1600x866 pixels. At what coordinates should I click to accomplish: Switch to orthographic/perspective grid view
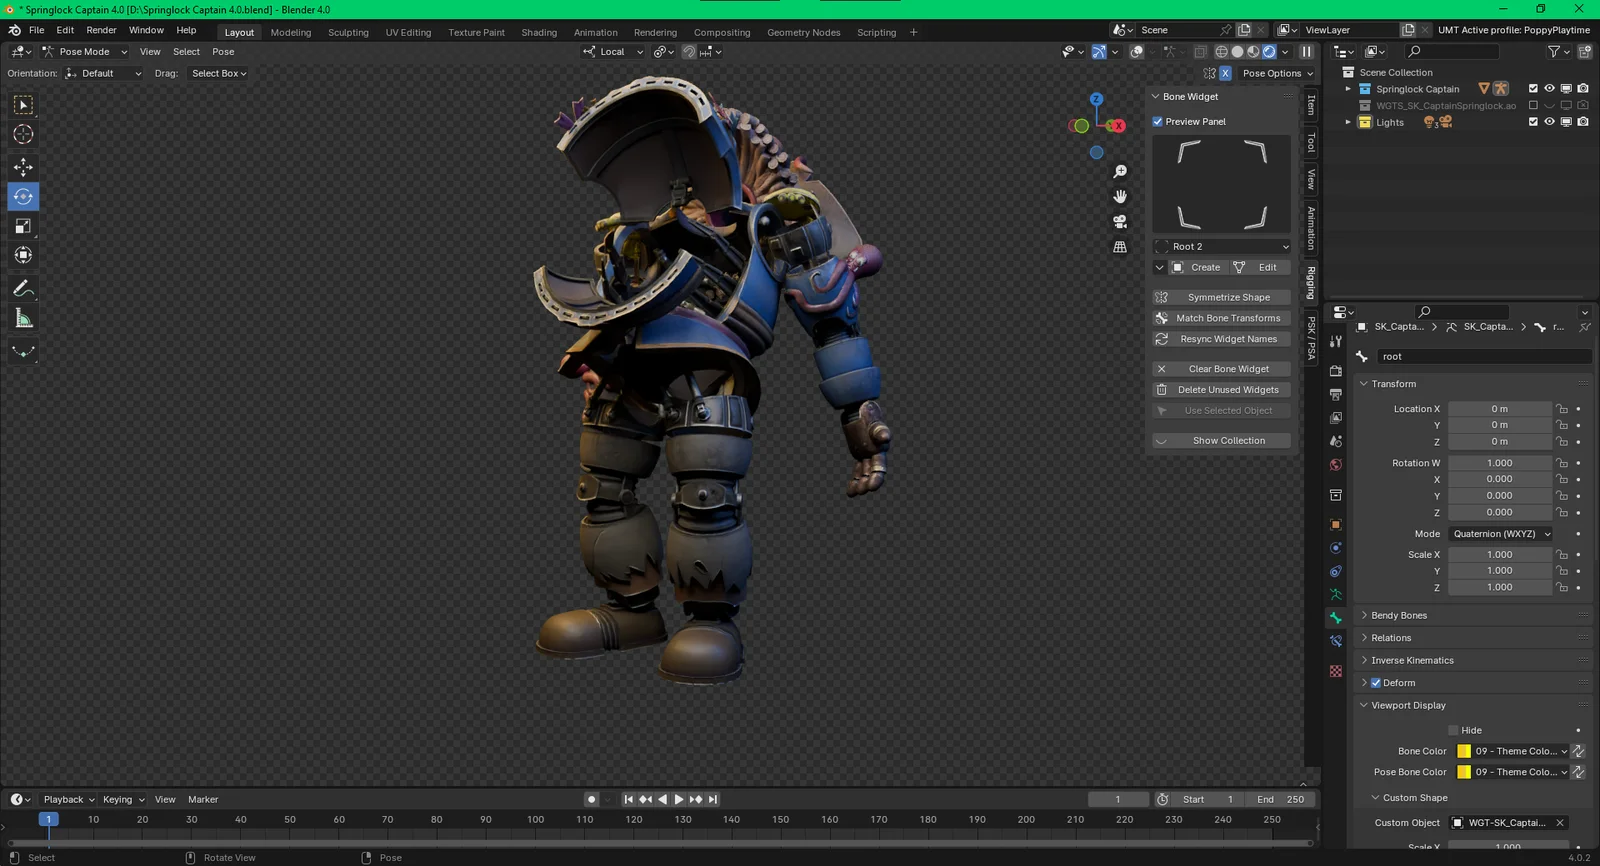(x=1120, y=247)
